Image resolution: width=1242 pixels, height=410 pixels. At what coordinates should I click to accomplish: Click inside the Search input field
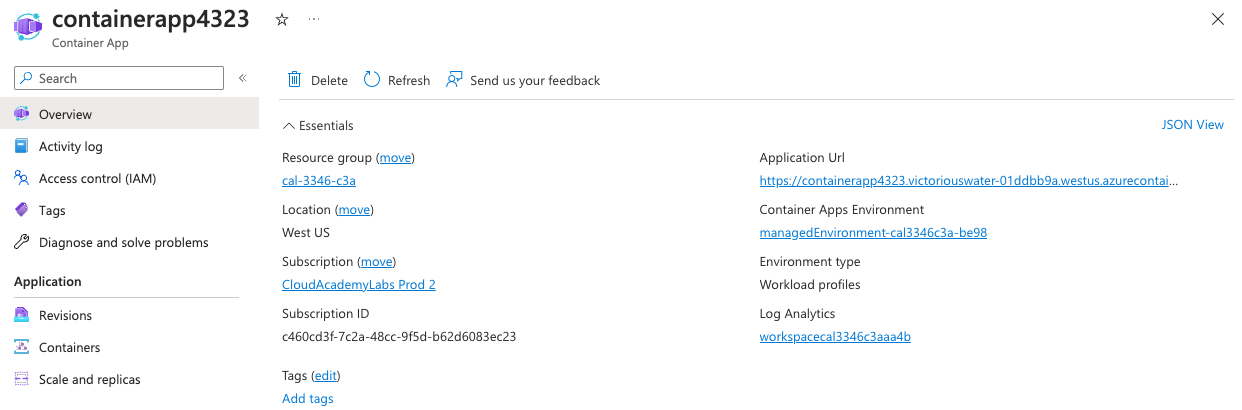[125, 78]
